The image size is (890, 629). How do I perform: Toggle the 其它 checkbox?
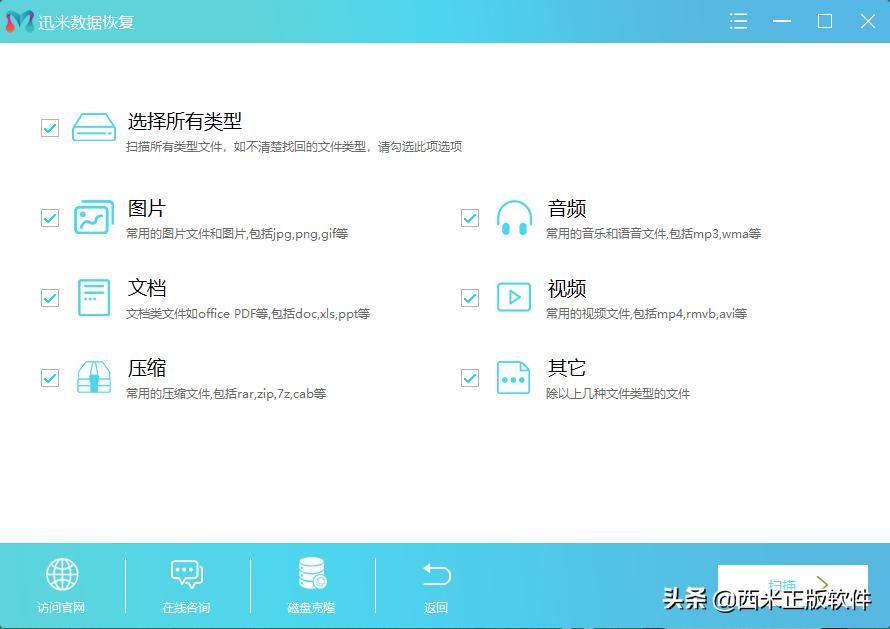coord(469,377)
